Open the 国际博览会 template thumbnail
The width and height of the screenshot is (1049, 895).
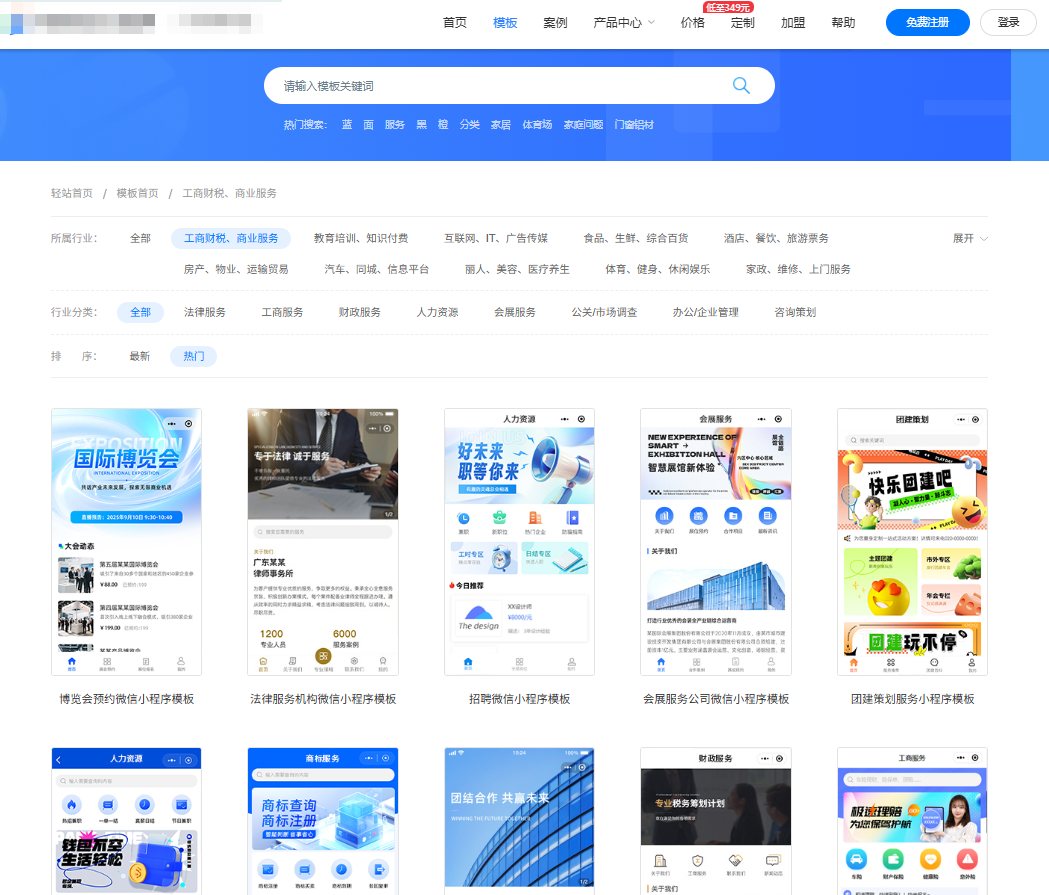126,542
